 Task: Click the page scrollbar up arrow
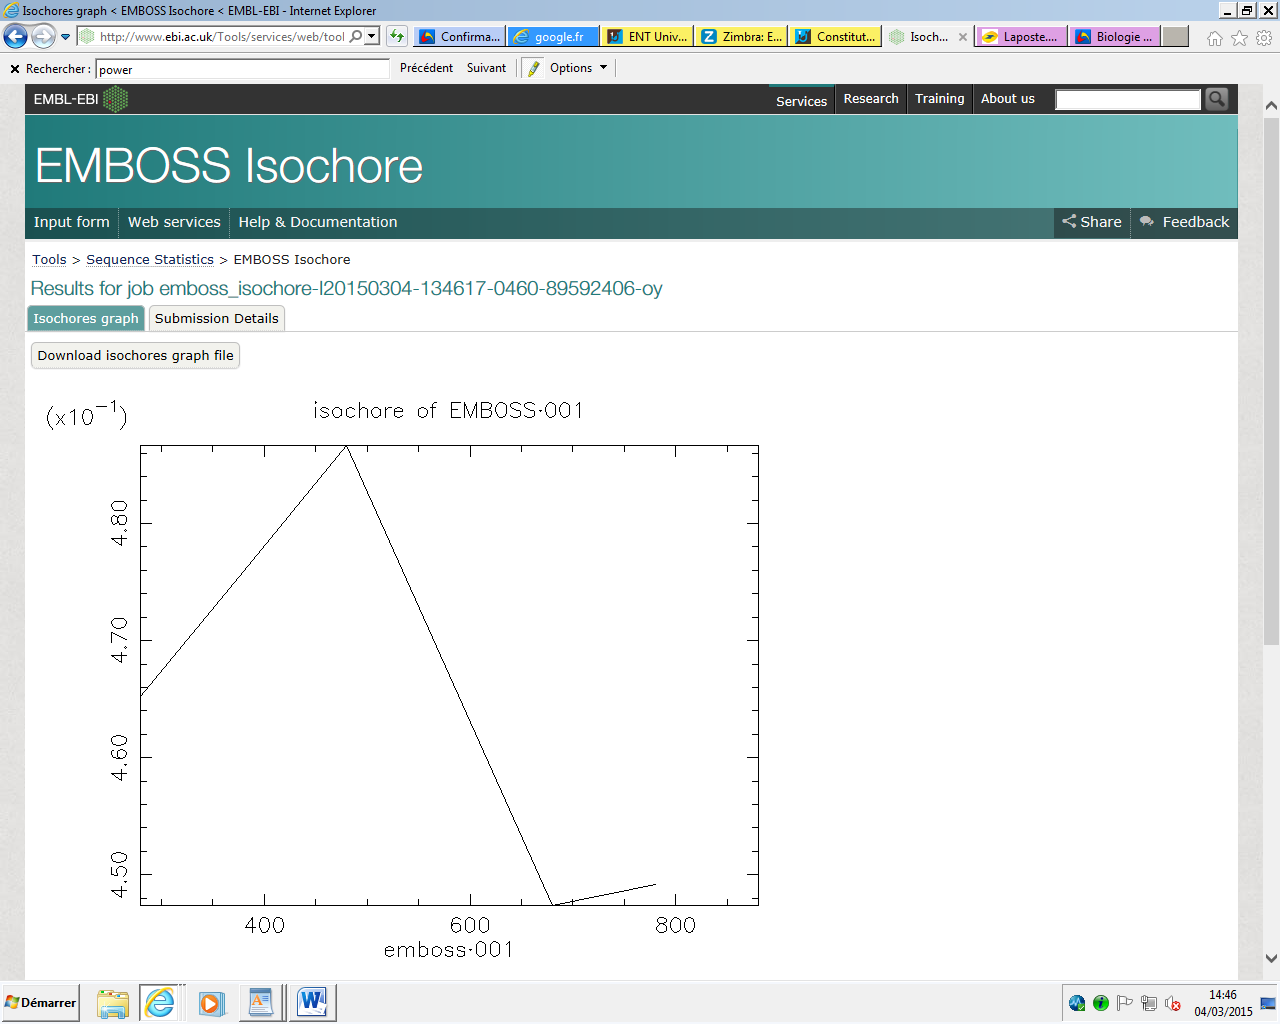pyautogui.click(x=1271, y=105)
